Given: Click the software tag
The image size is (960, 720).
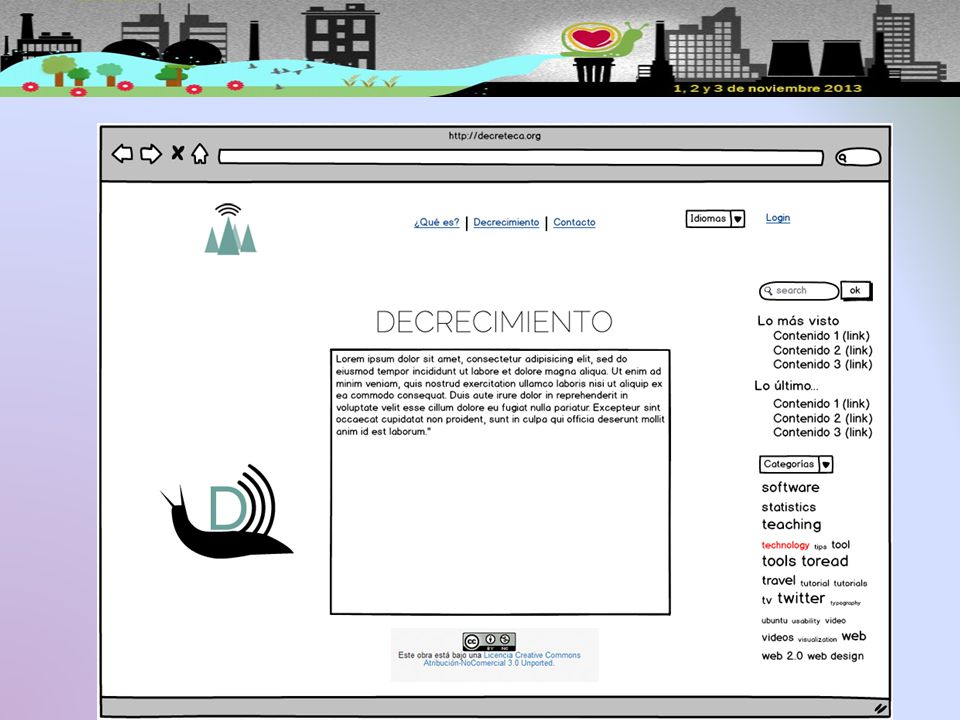Looking at the screenshot, I should point(790,487).
